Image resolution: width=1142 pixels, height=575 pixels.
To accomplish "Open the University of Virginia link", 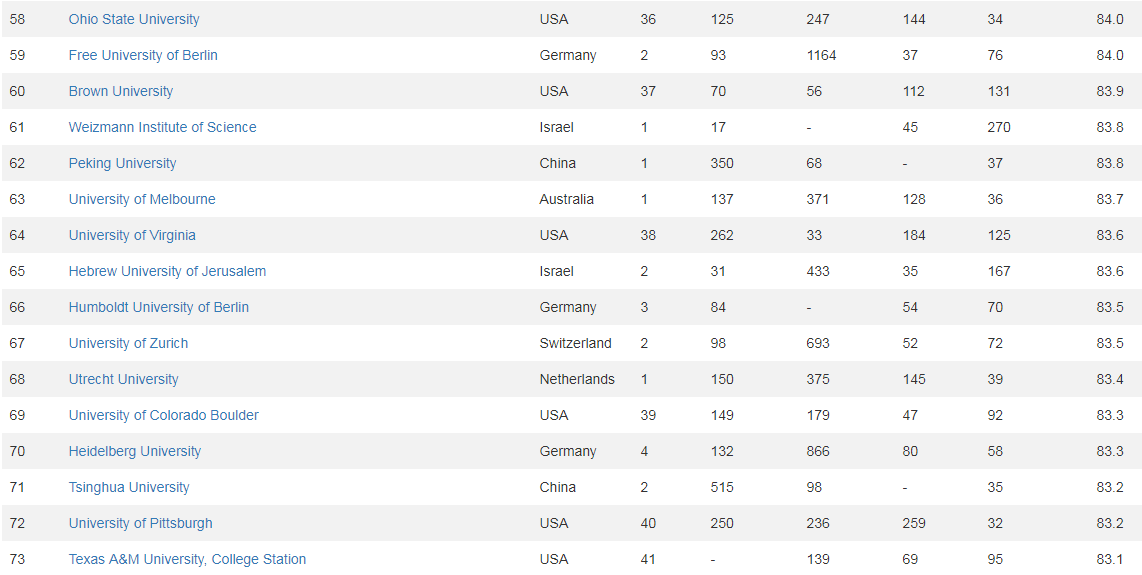I will click(132, 235).
